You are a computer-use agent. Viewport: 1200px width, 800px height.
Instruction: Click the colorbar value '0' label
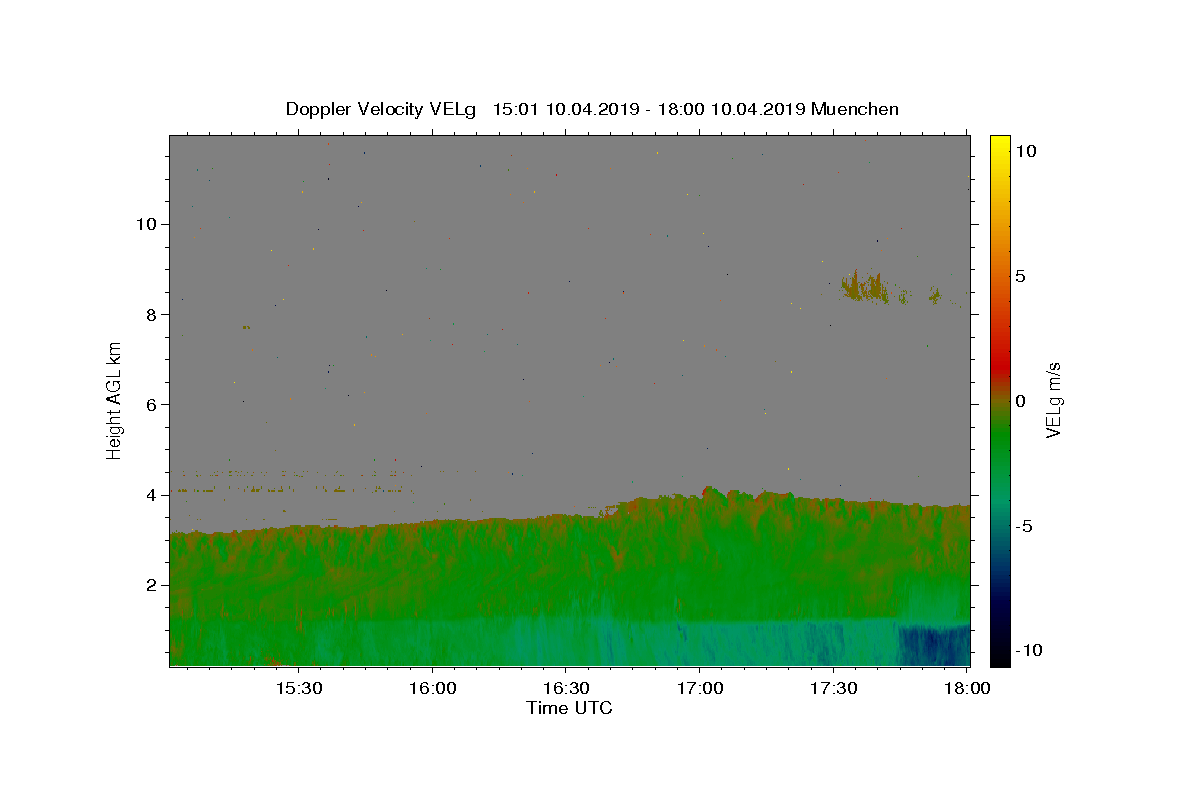pyautogui.click(x=1020, y=401)
